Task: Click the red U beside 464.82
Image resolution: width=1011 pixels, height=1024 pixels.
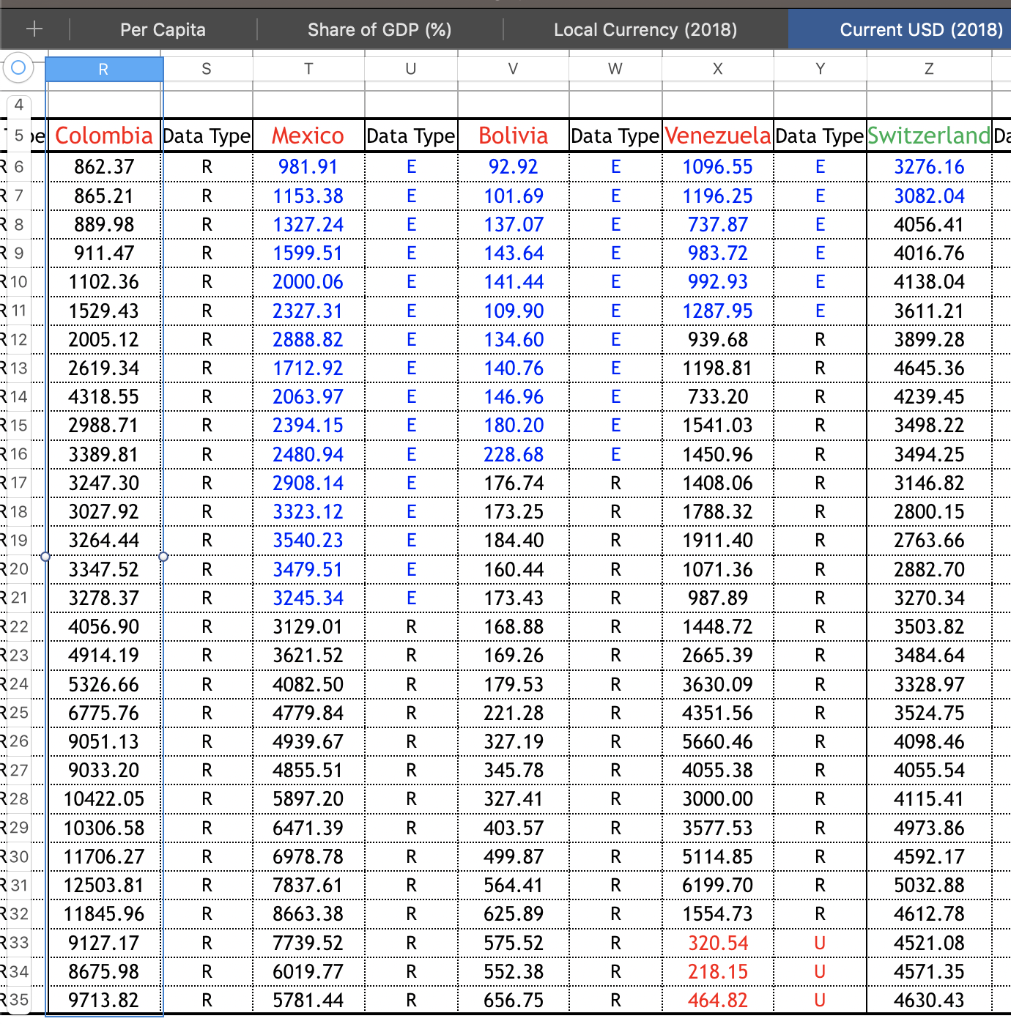Action: point(820,1000)
